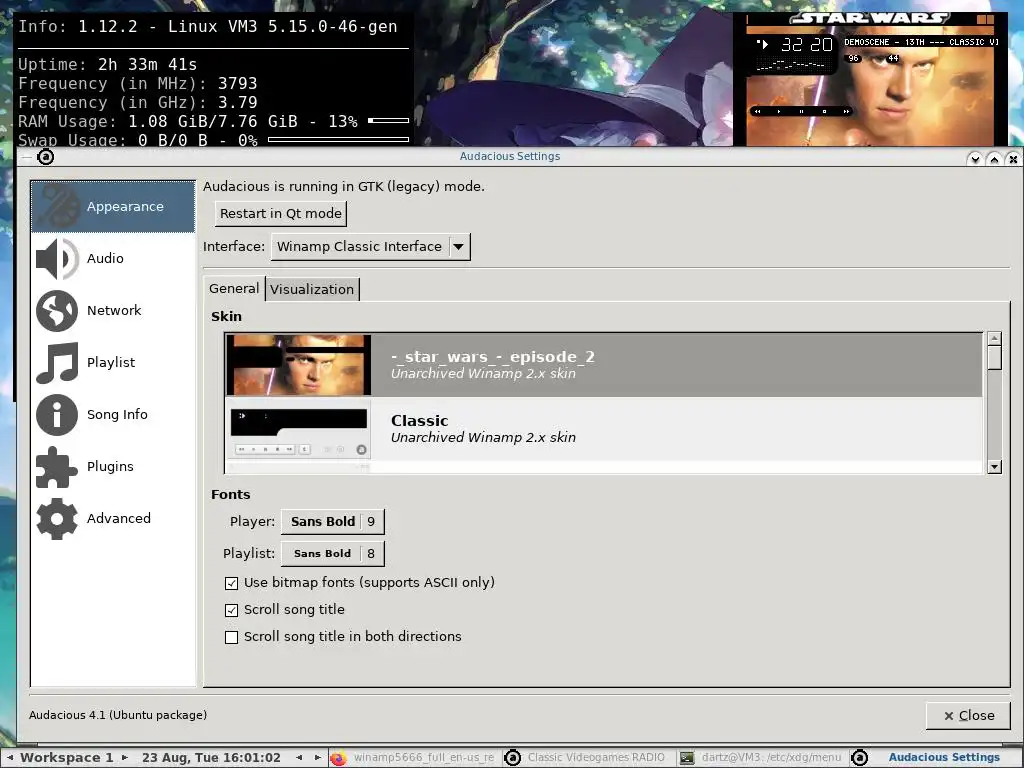Viewport: 1024px width, 768px height.
Task: Toggle Scroll song title checkbox
Action: pyautogui.click(x=231, y=610)
